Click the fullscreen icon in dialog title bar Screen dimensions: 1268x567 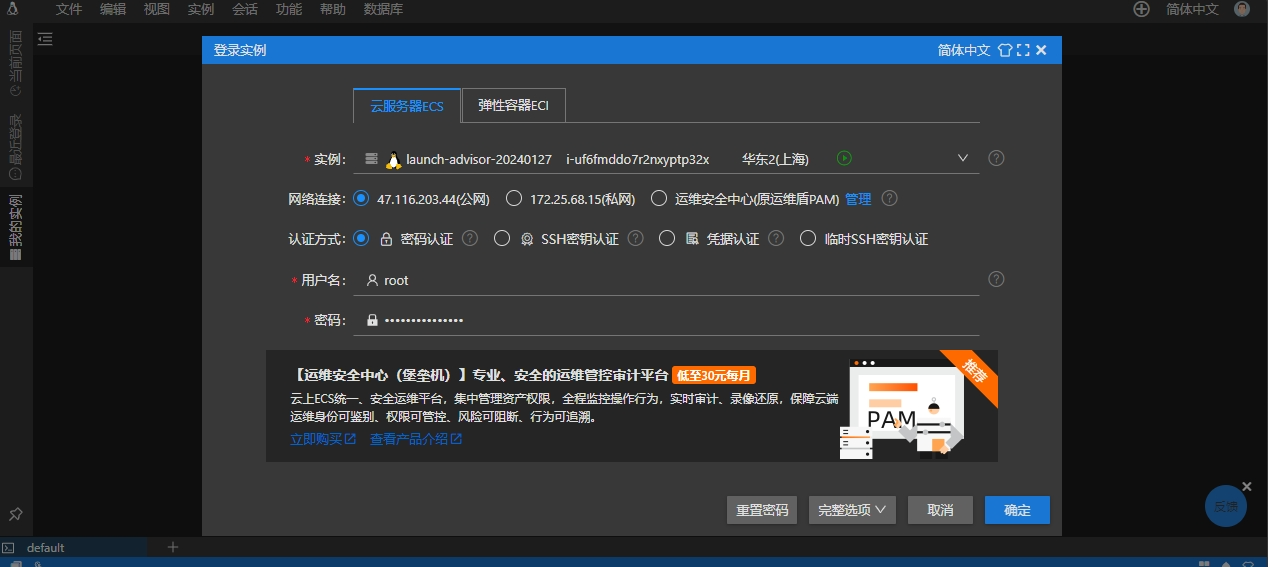pos(1023,50)
